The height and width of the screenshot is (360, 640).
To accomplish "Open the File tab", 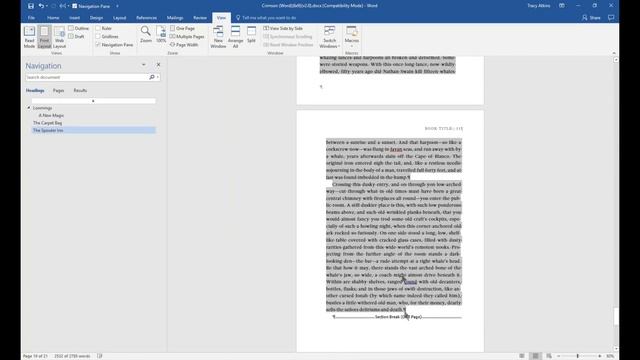I will pos(31,18).
